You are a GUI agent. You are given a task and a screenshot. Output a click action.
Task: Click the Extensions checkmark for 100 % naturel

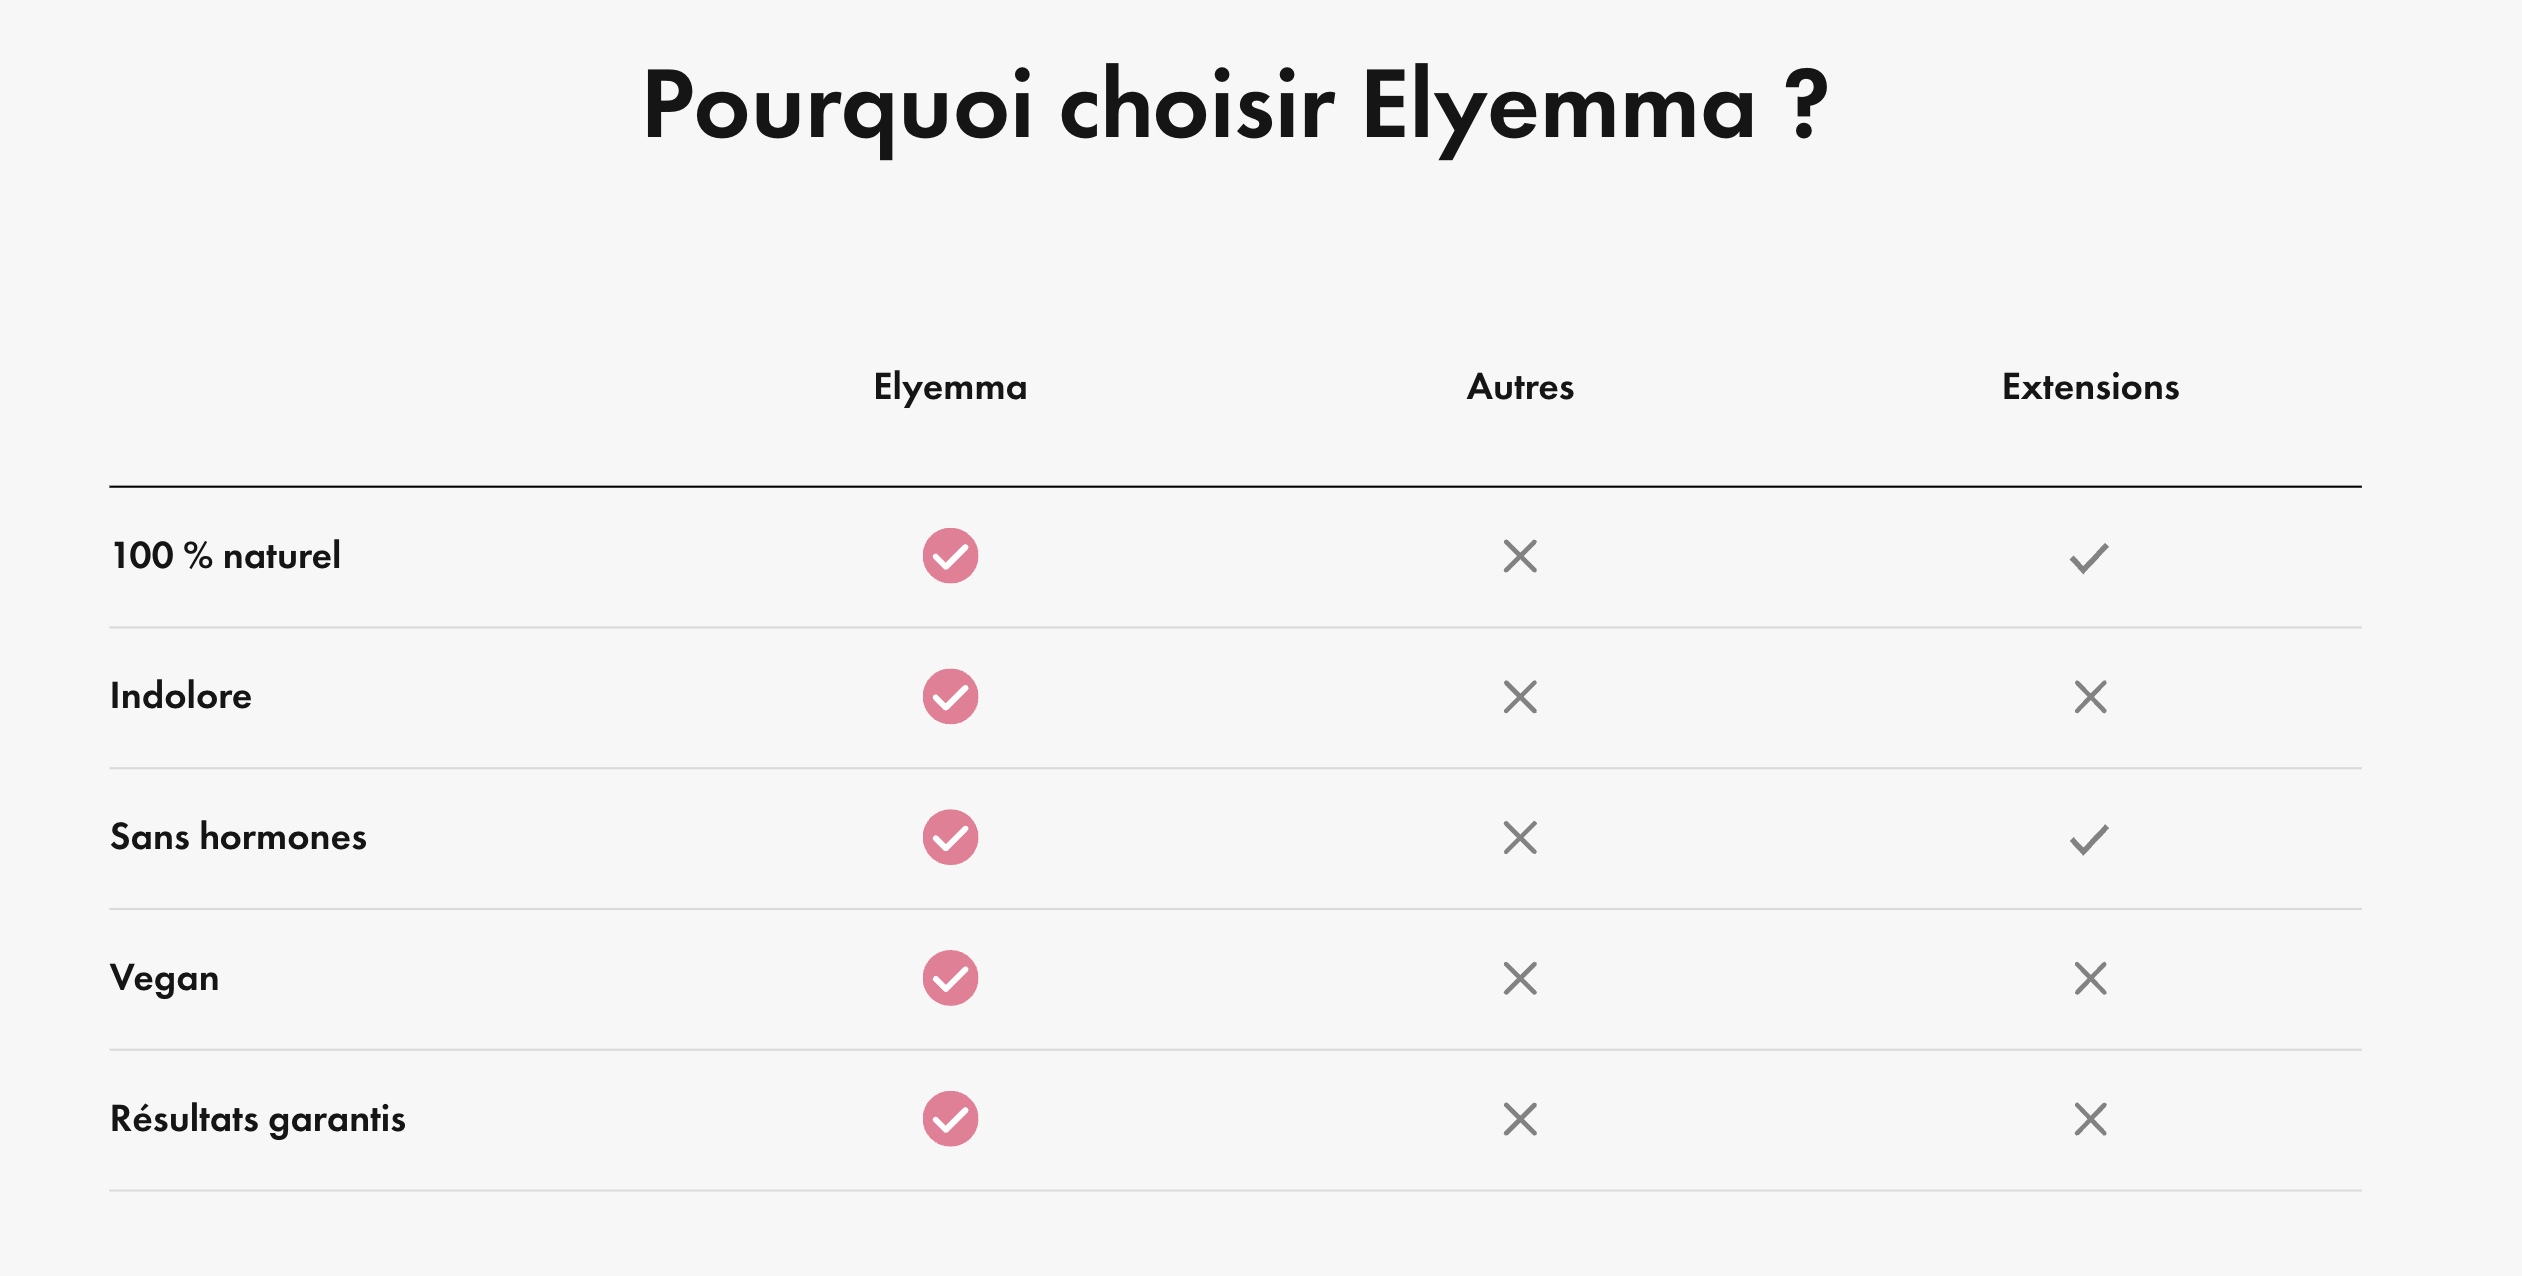coord(2089,558)
